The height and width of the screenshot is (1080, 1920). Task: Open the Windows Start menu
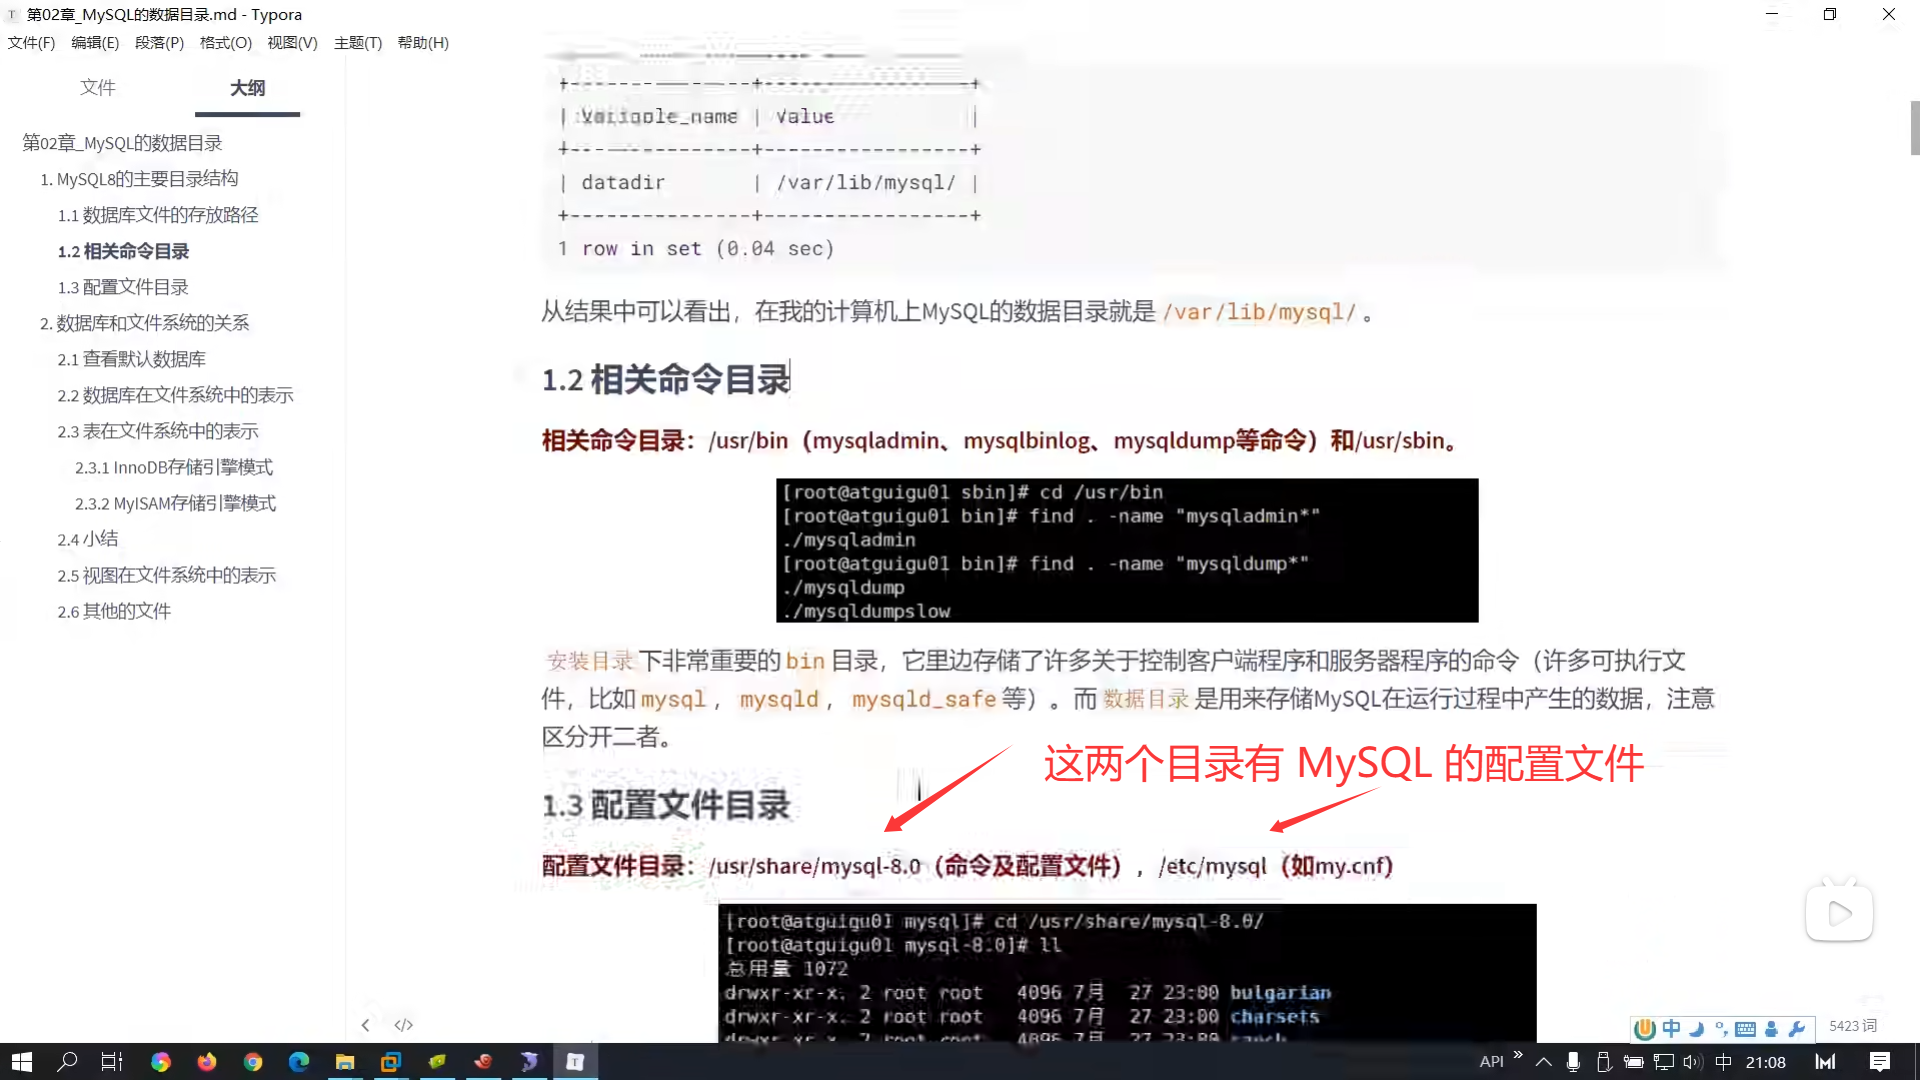(22, 1062)
